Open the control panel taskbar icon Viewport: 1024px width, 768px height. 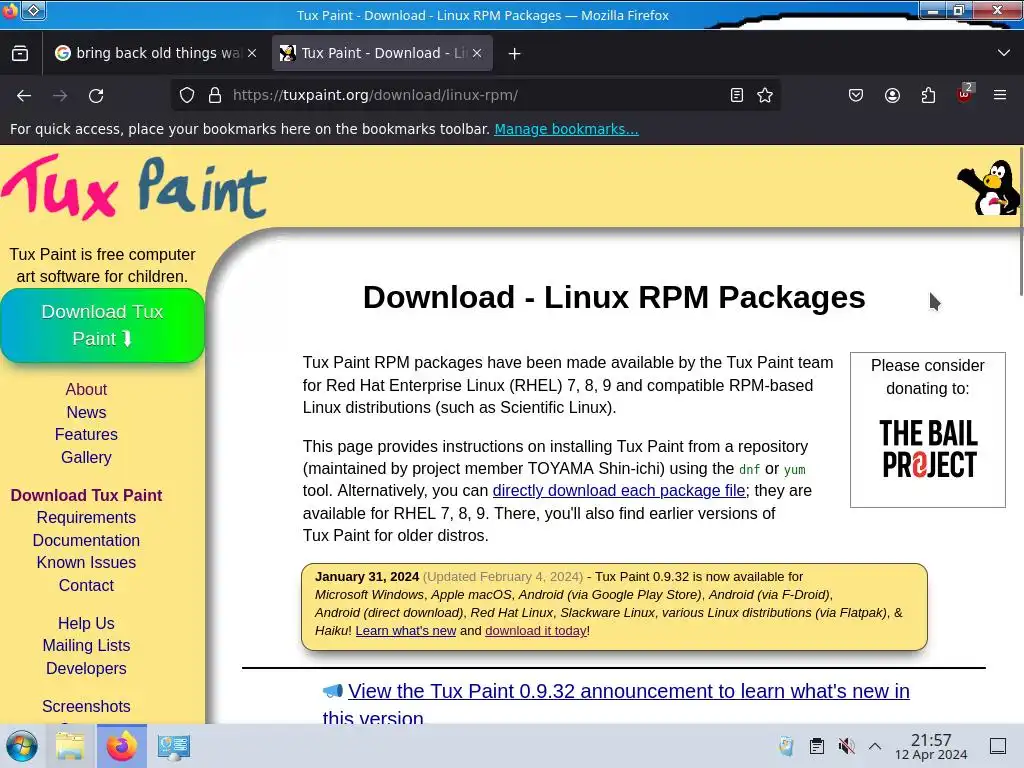pyautogui.click(x=174, y=746)
